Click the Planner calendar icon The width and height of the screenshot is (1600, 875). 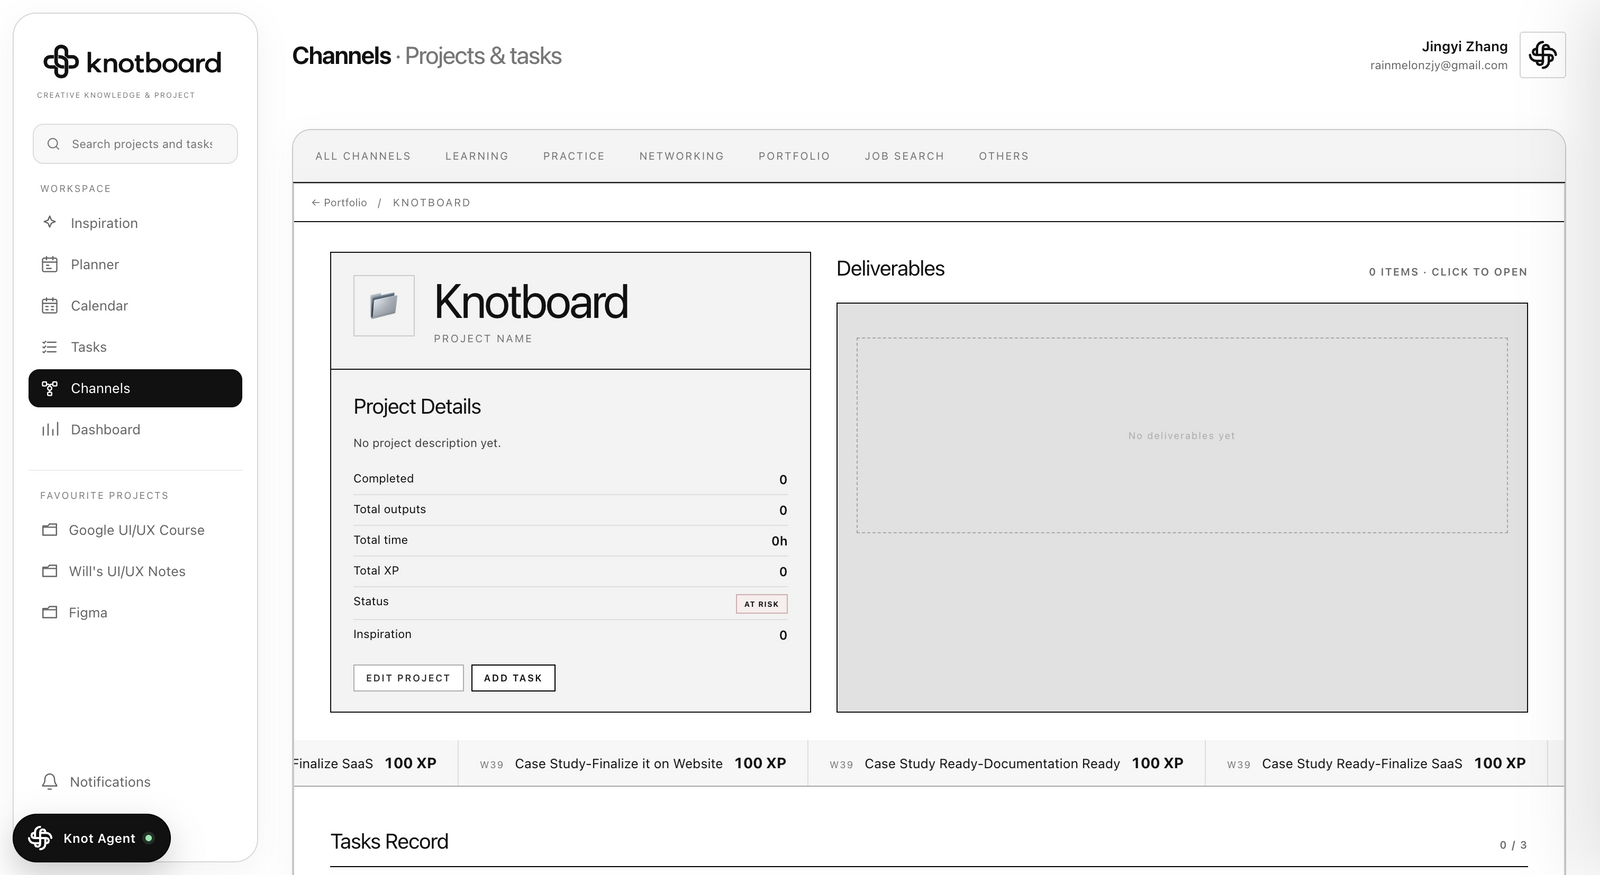[x=50, y=264]
